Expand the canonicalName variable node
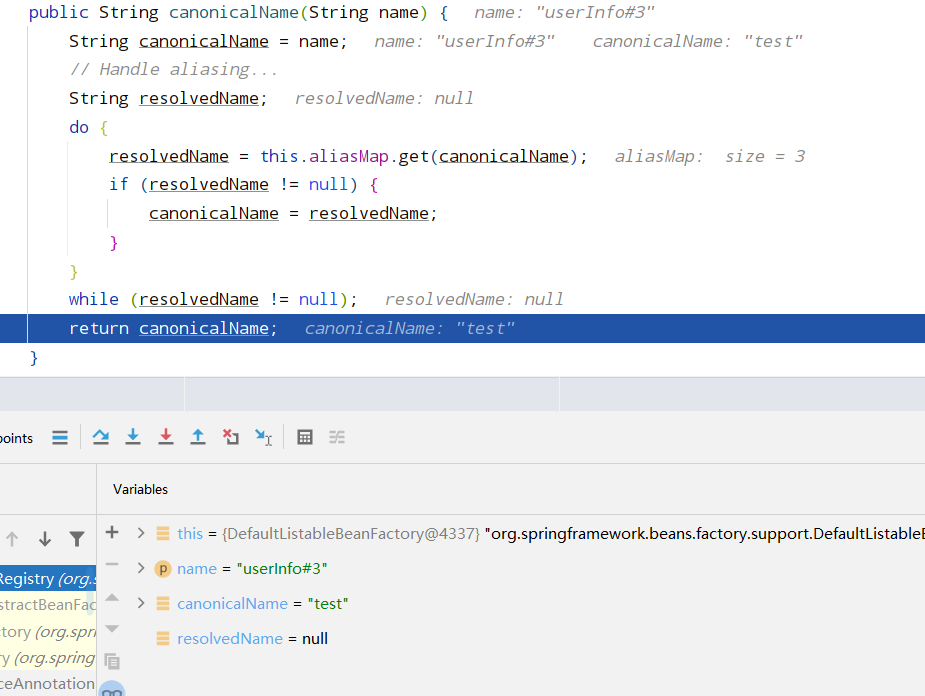The width and height of the screenshot is (925, 696). [141, 603]
